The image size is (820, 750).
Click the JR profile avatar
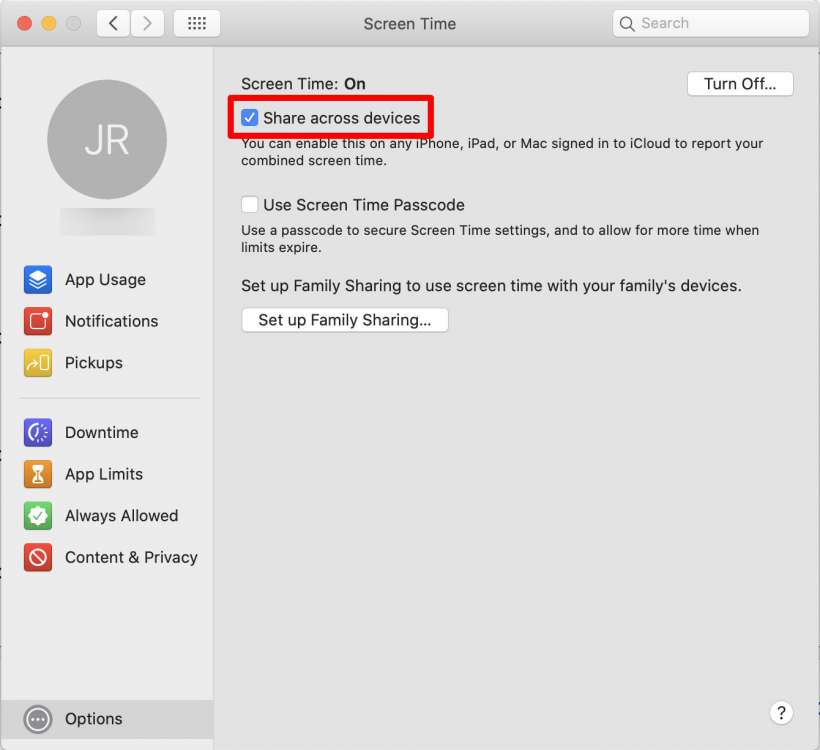coord(107,140)
